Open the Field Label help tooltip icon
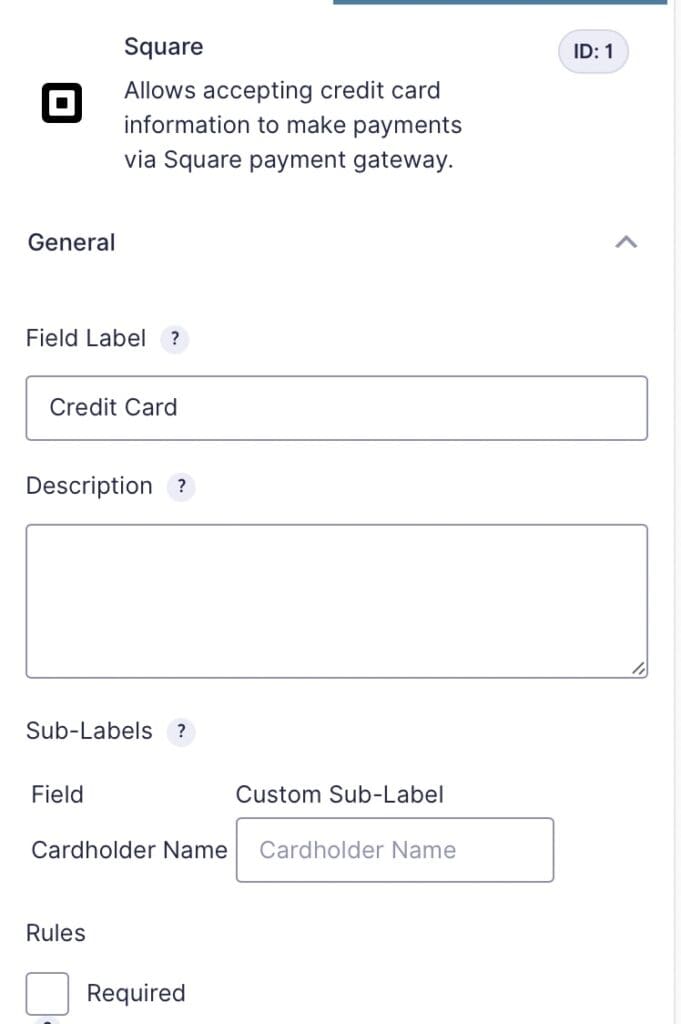The width and height of the screenshot is (681, 1024). point(174,339)
